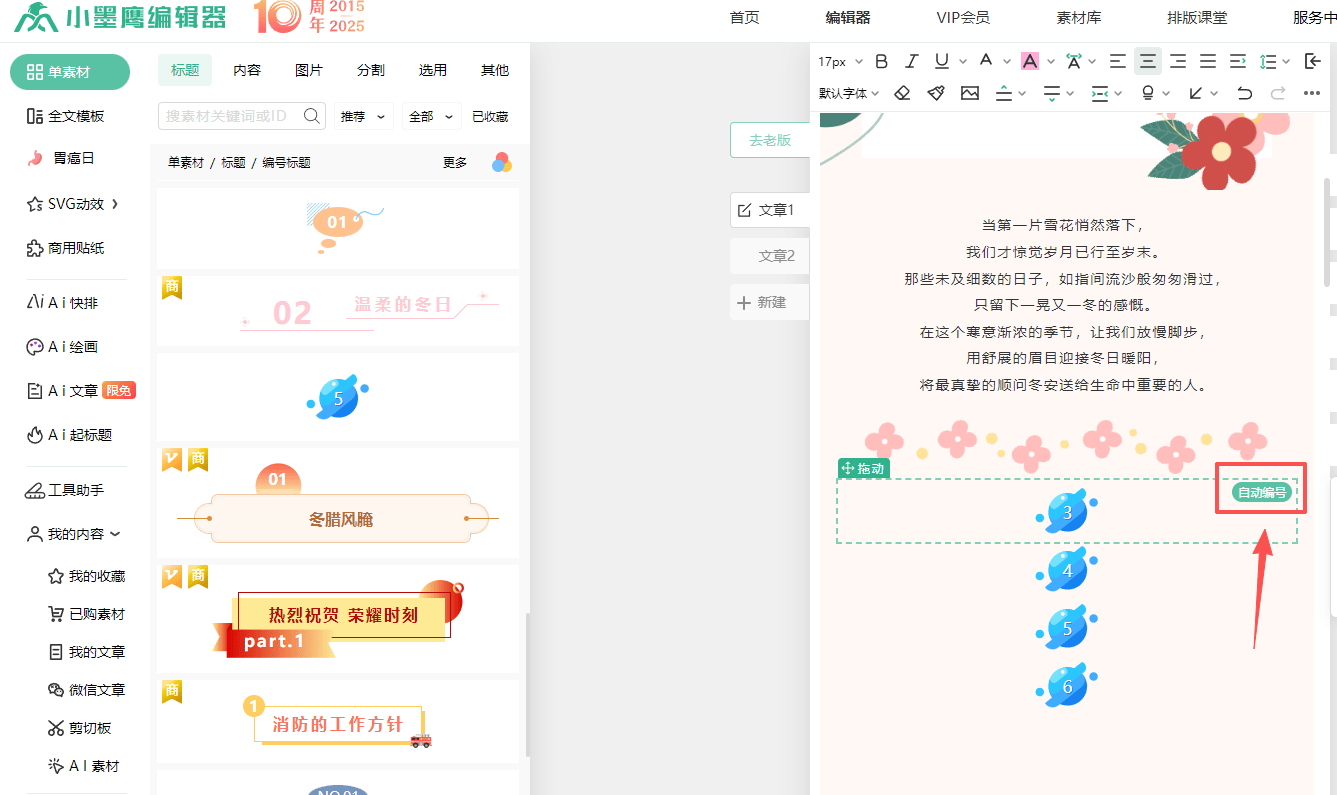Open the 默认字体 font family dropdown
Screen dimensions: 1337x795
pyautogui.click(x=848, y=93)
